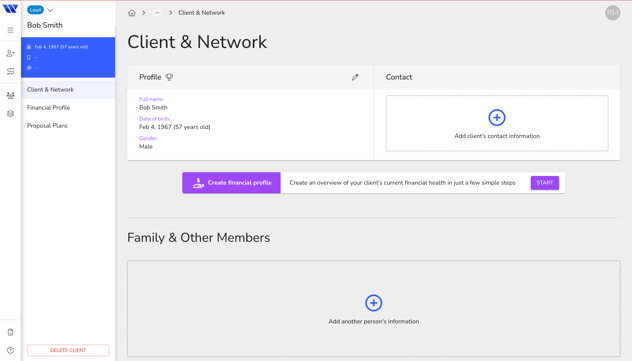Viewport: 632px width, 361px height.
Task: Open the Financial Profile menu item
Action: (x=68, y=108)
